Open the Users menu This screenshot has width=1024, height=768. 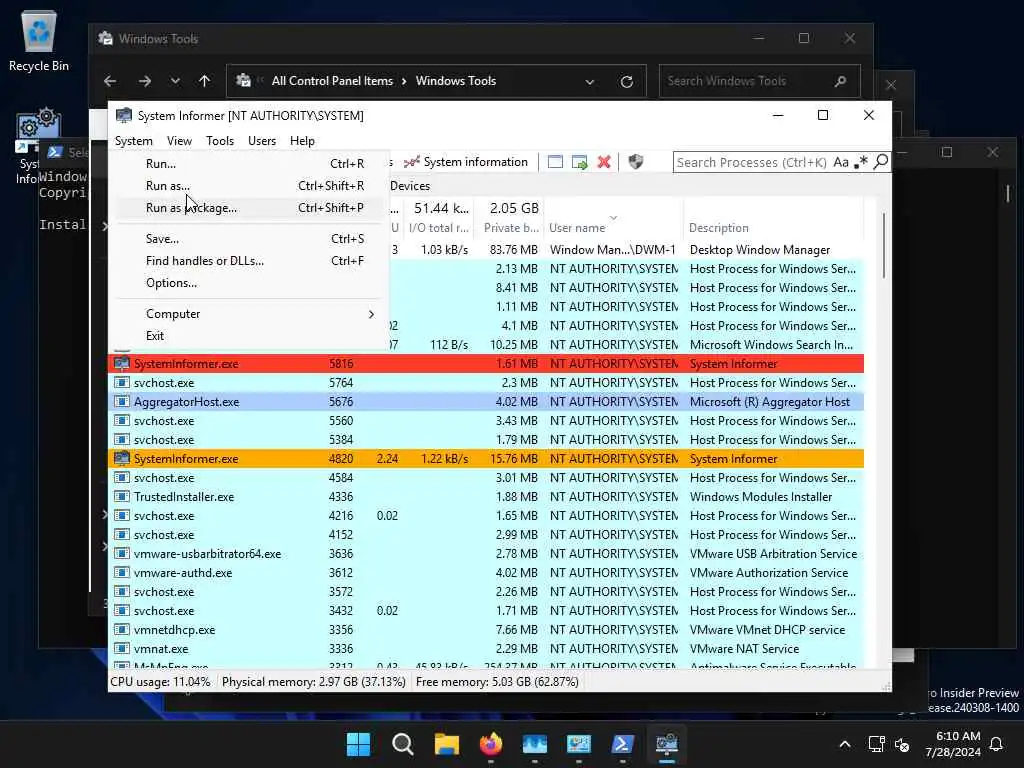point(262,141)
